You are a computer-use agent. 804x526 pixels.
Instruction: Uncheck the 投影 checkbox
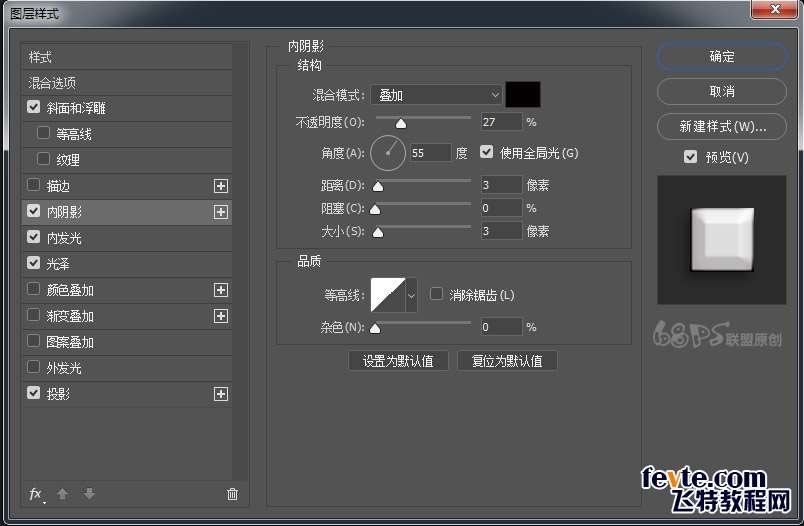[x=33, y=393]
